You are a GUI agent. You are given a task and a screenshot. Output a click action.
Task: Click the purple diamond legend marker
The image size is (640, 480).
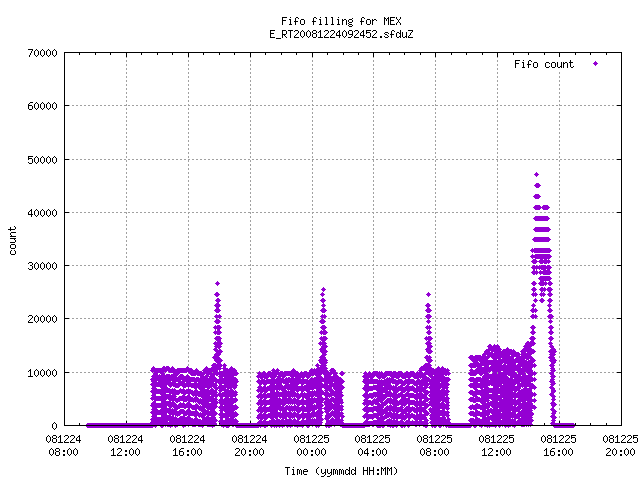[x=596, y=64]
